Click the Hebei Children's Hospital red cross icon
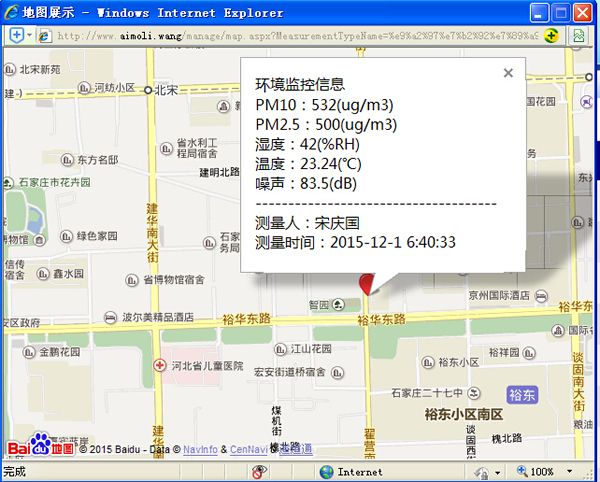 coord(158,367)
